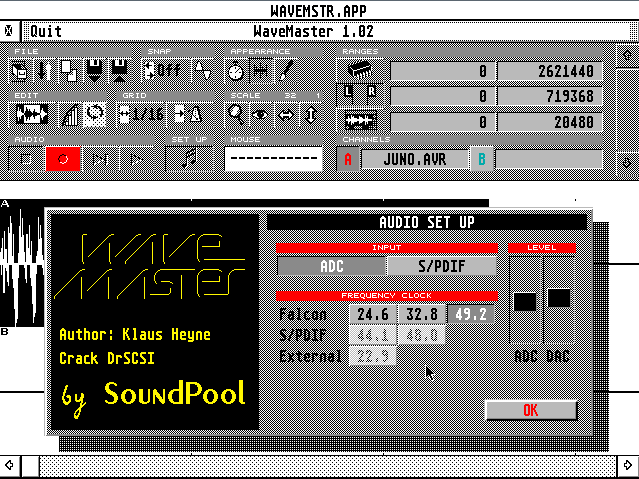Click the eye view icon in SCALE section
This screenshot has width=639, height=479.
(261, 115)
